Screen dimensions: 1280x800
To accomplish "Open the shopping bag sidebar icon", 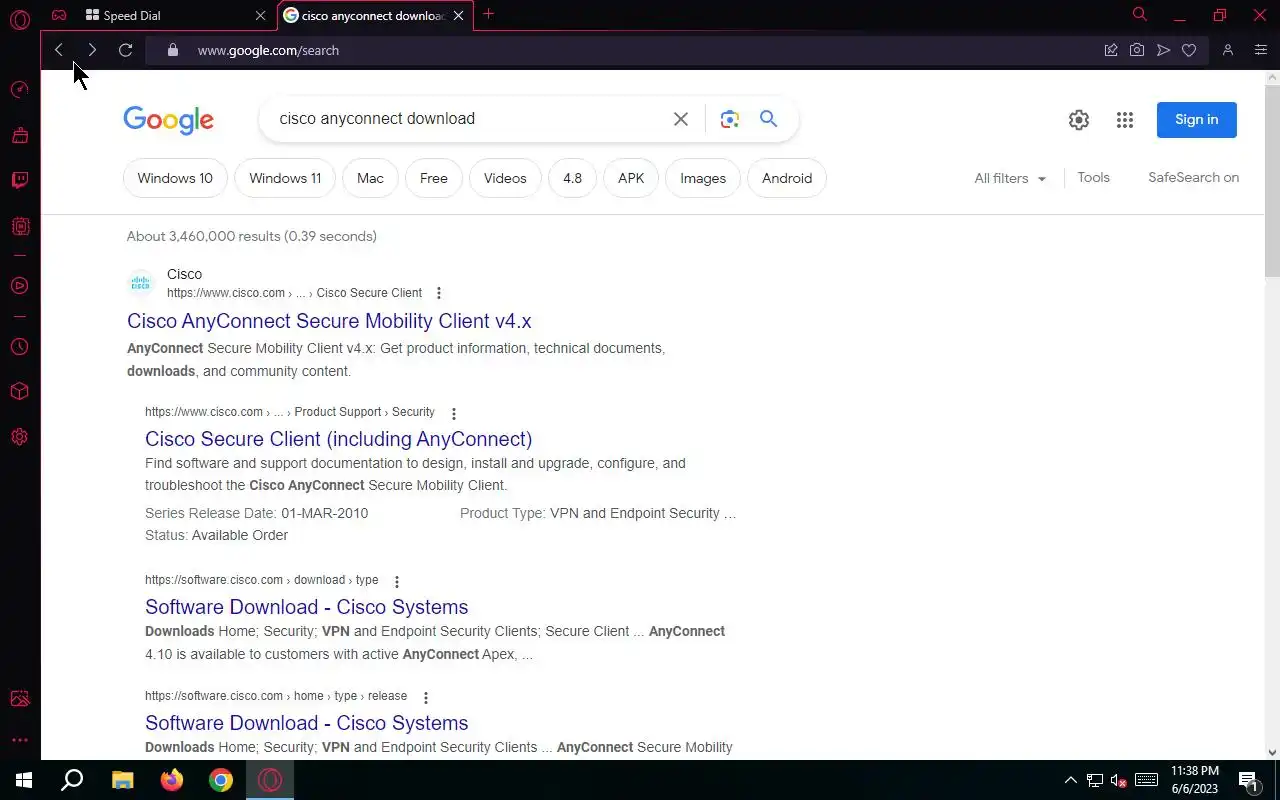I will coord(19,135).
